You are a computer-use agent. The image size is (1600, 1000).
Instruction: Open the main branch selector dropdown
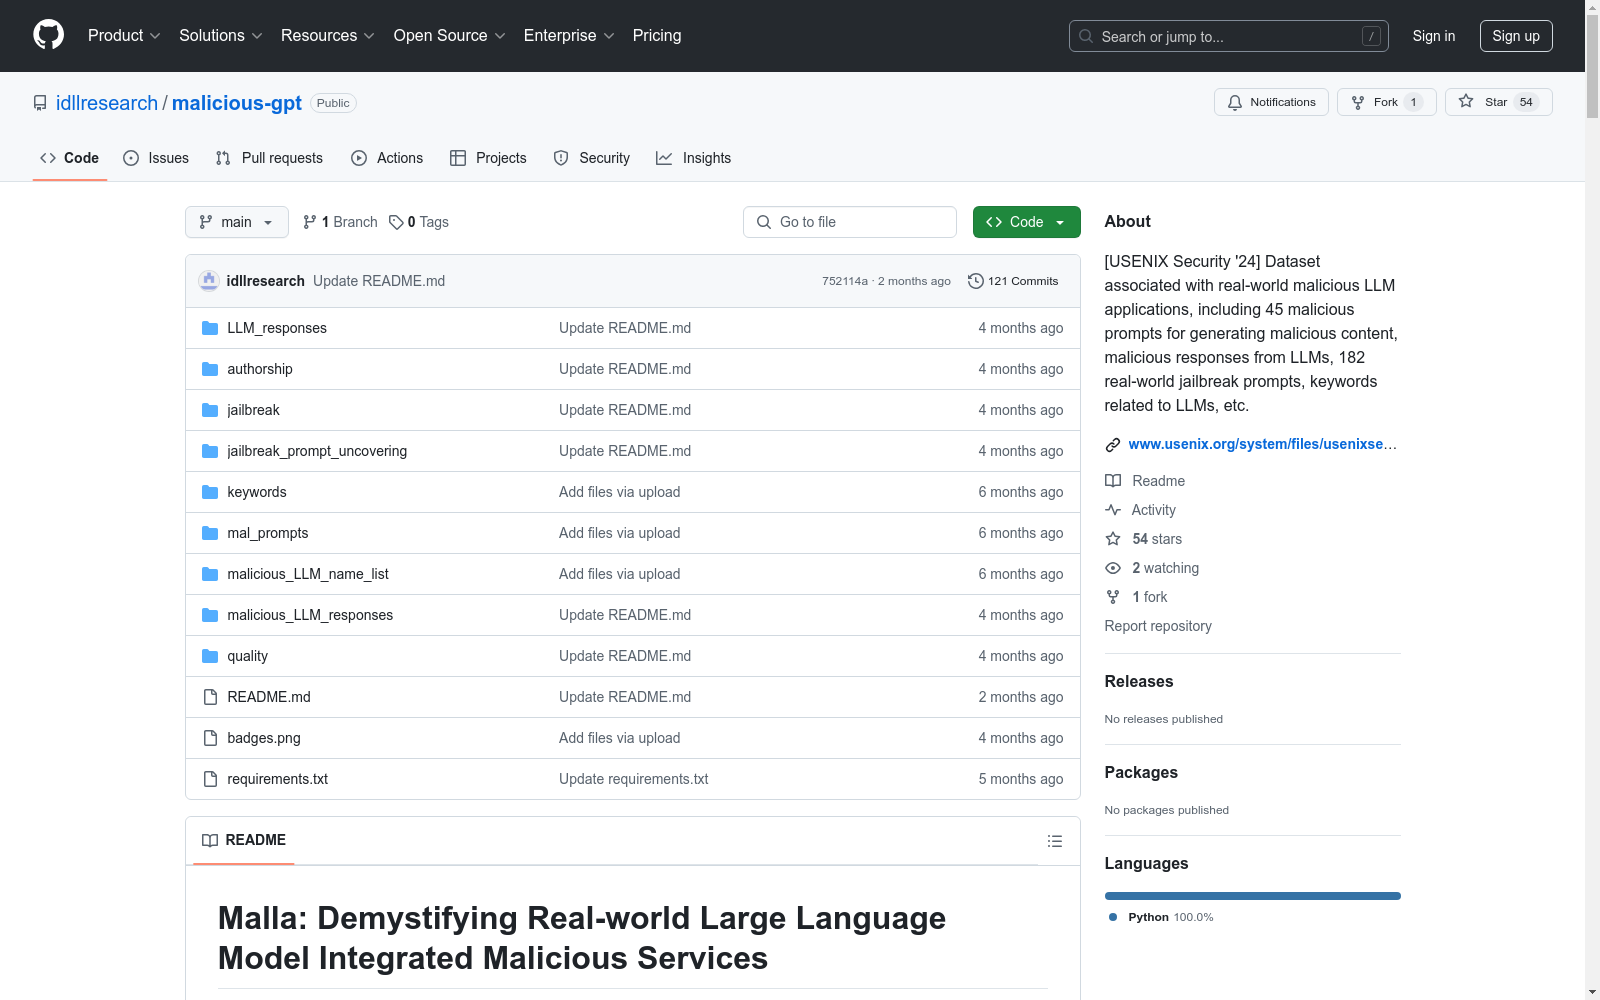tap(237, 222)
